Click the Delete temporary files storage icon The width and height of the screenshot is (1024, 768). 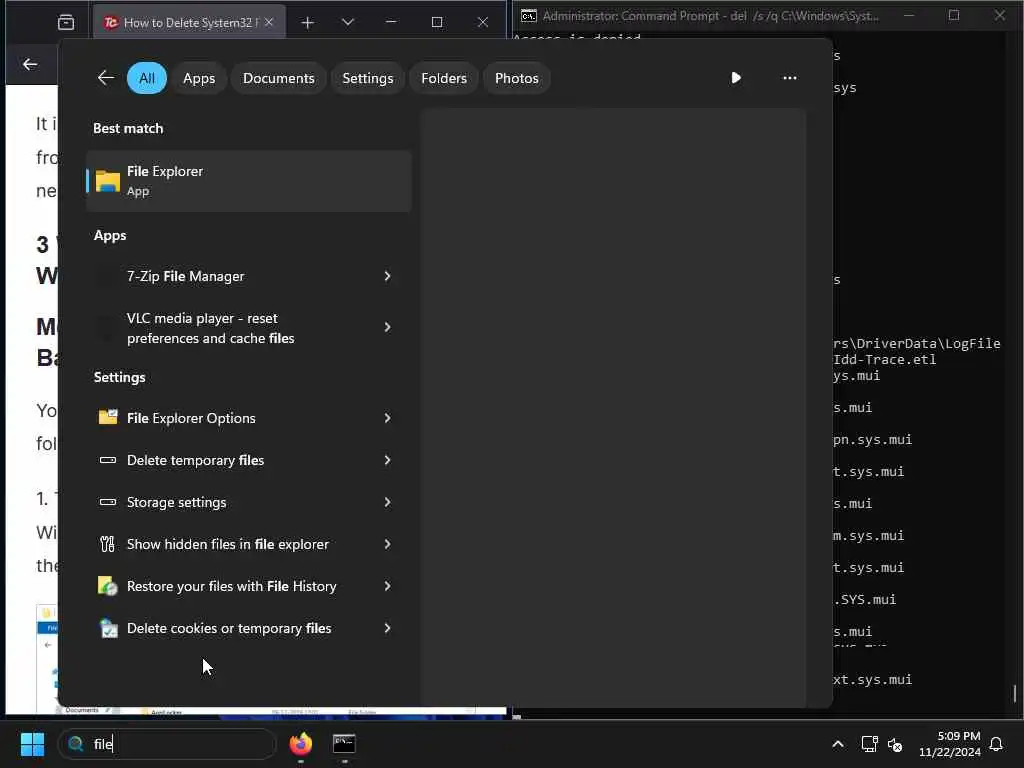[x=108, y=460]
